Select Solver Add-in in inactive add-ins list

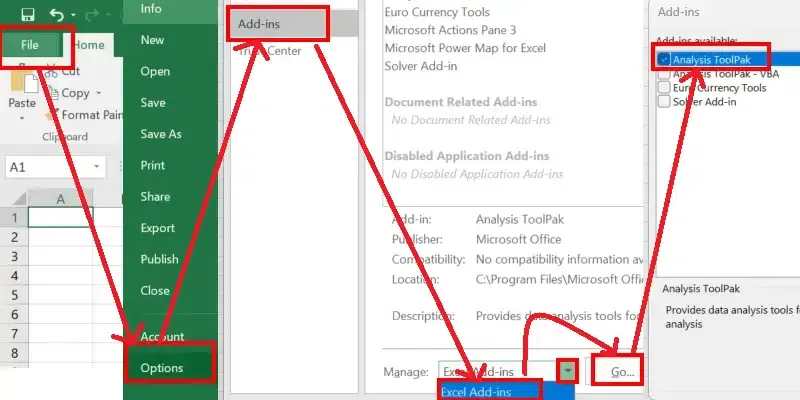tap(420, 66)
